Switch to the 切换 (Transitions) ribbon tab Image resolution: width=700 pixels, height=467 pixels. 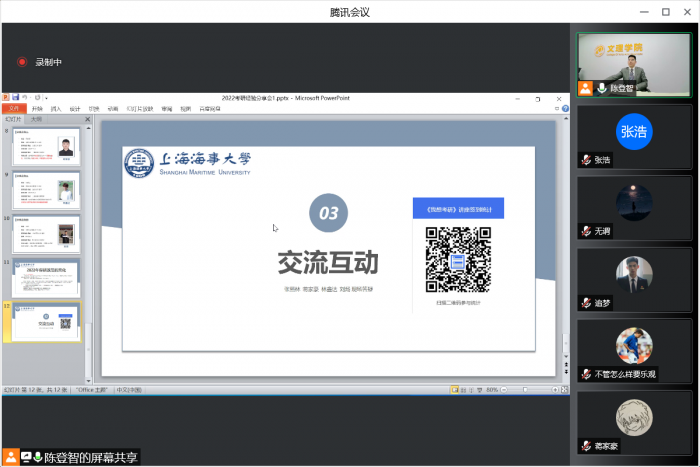click(x=94, y=109)
